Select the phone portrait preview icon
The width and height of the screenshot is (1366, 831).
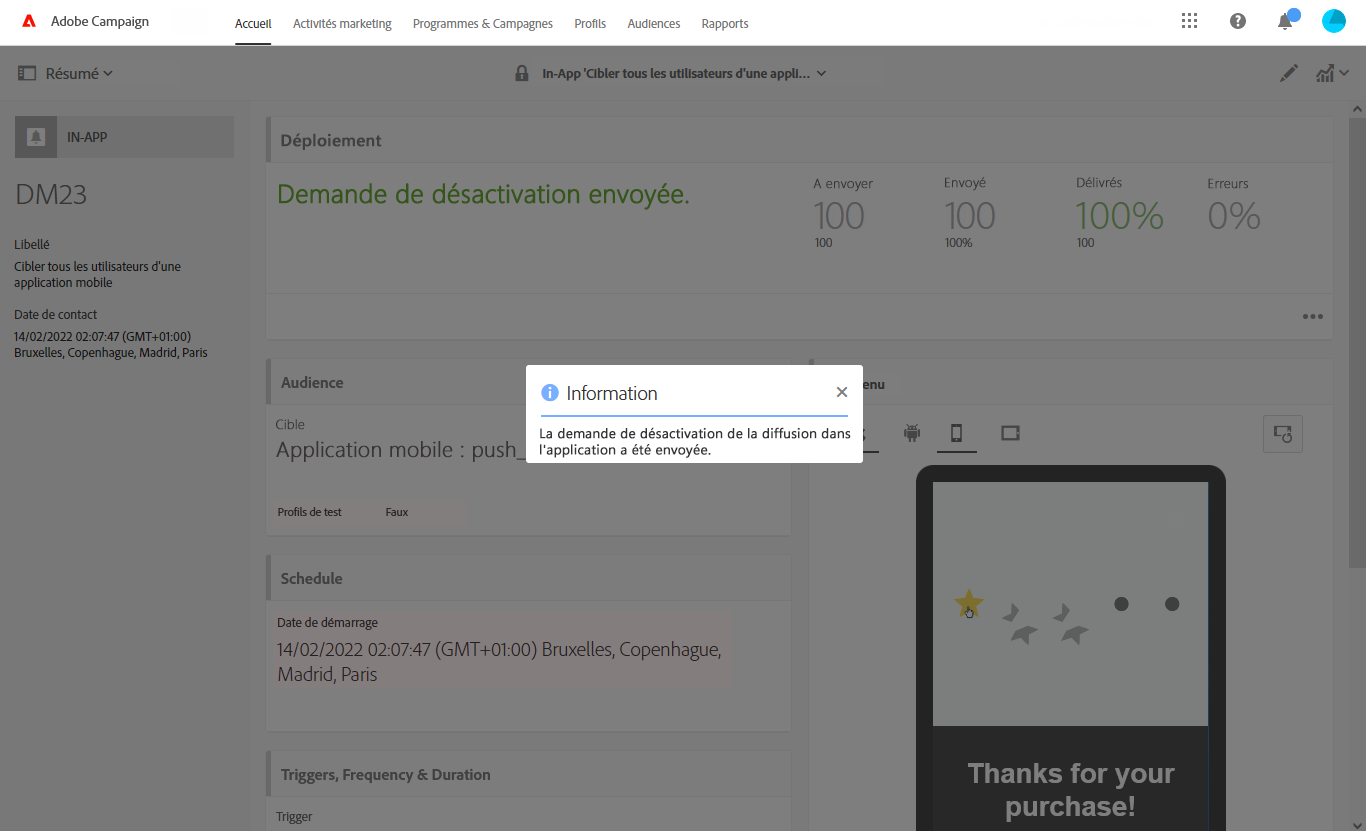coord(956,433)
